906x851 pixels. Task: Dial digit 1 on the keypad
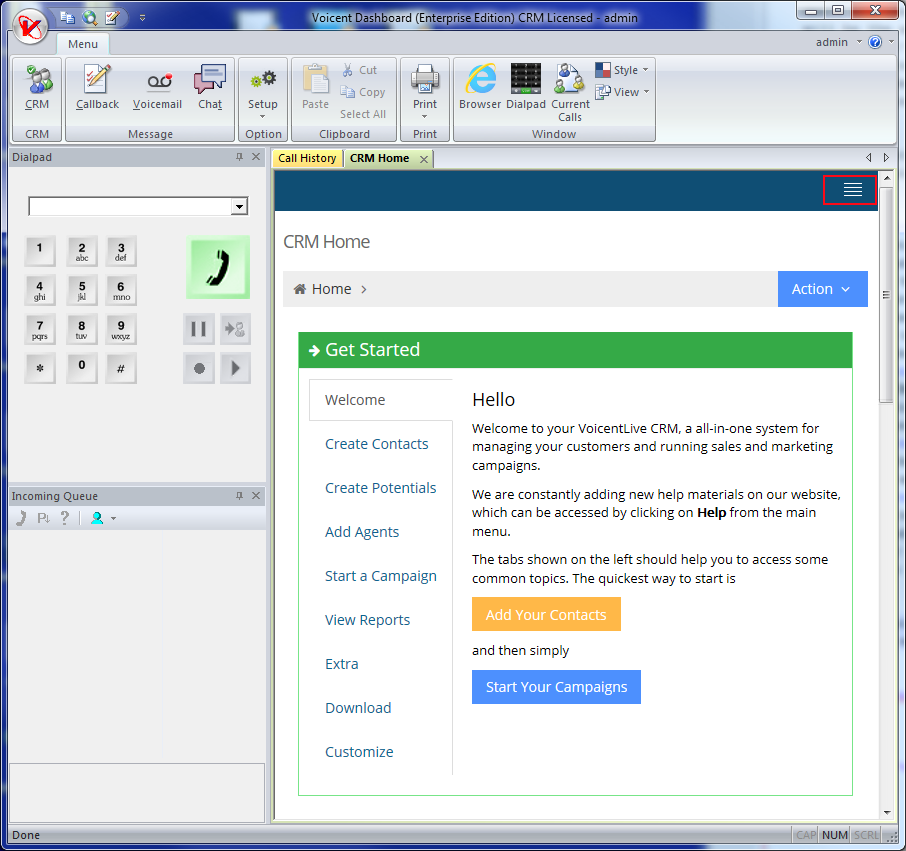(x=40, y=251)
